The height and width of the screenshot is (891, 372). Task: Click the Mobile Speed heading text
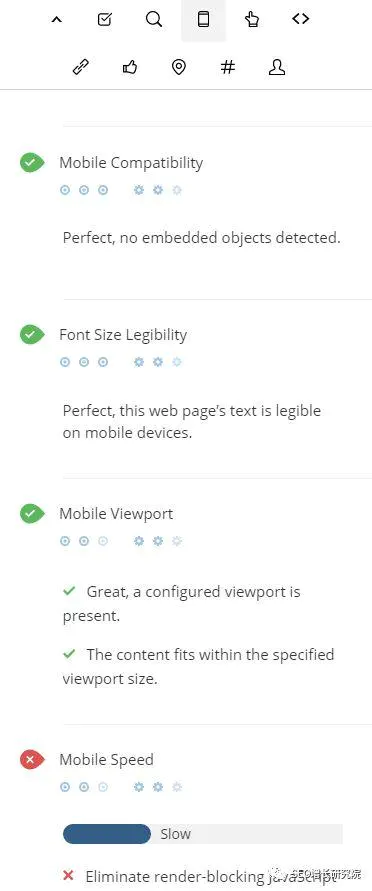click(106, 760)
